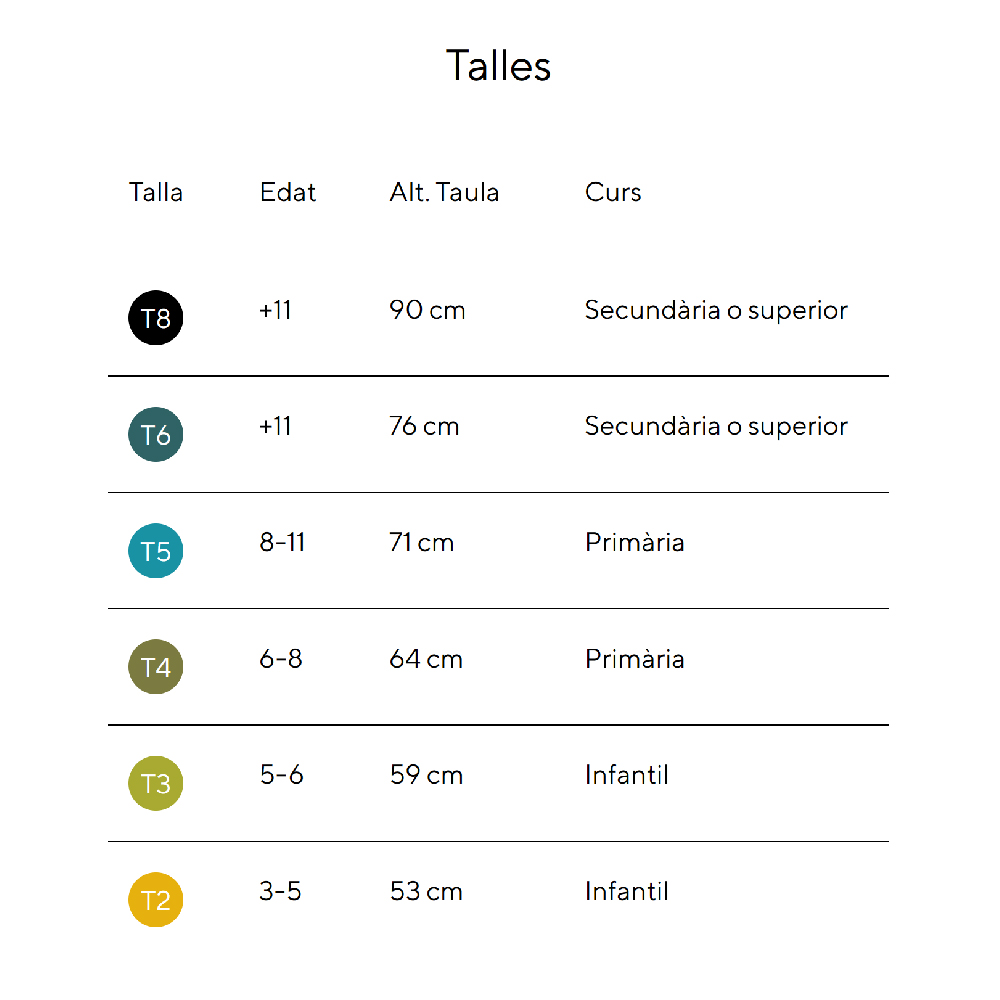Select the dark green T6 badge

[x=156, y=435]
